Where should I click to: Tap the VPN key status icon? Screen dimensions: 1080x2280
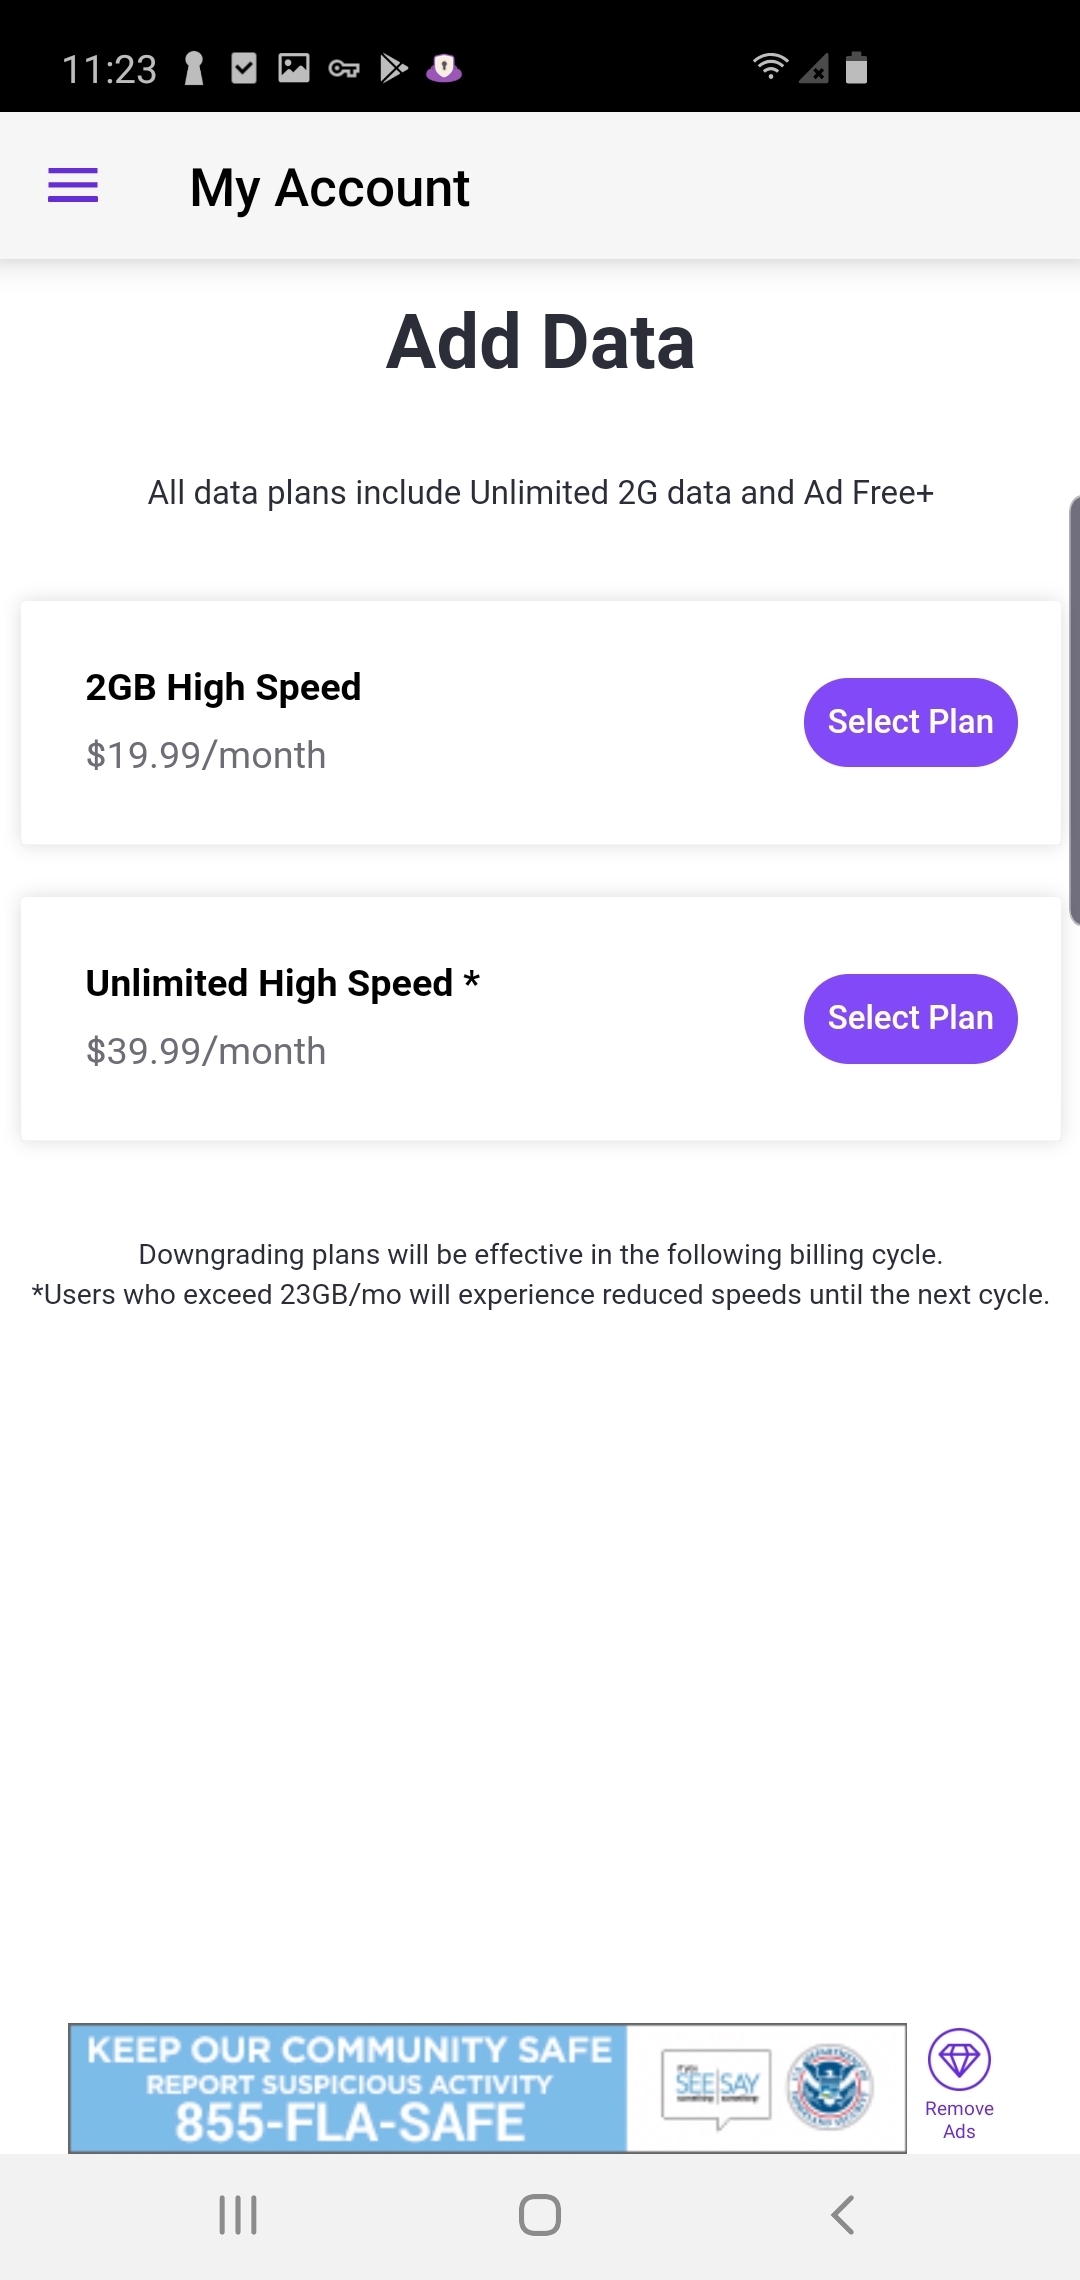pos(344,69)
